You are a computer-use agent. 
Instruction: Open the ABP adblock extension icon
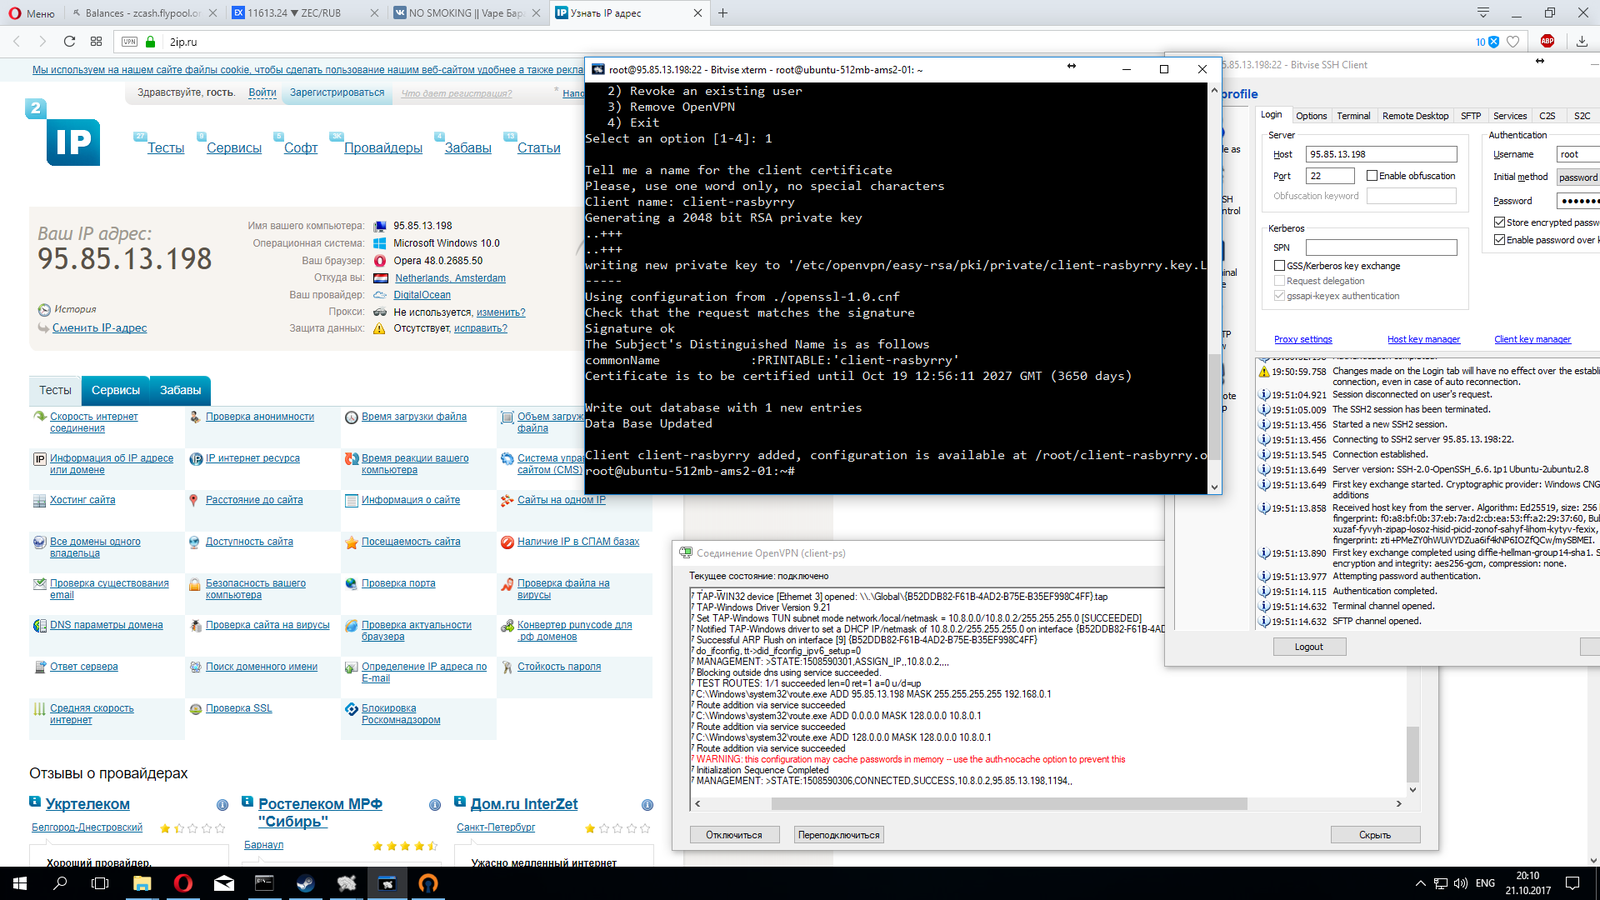[x=1547, y=41]
